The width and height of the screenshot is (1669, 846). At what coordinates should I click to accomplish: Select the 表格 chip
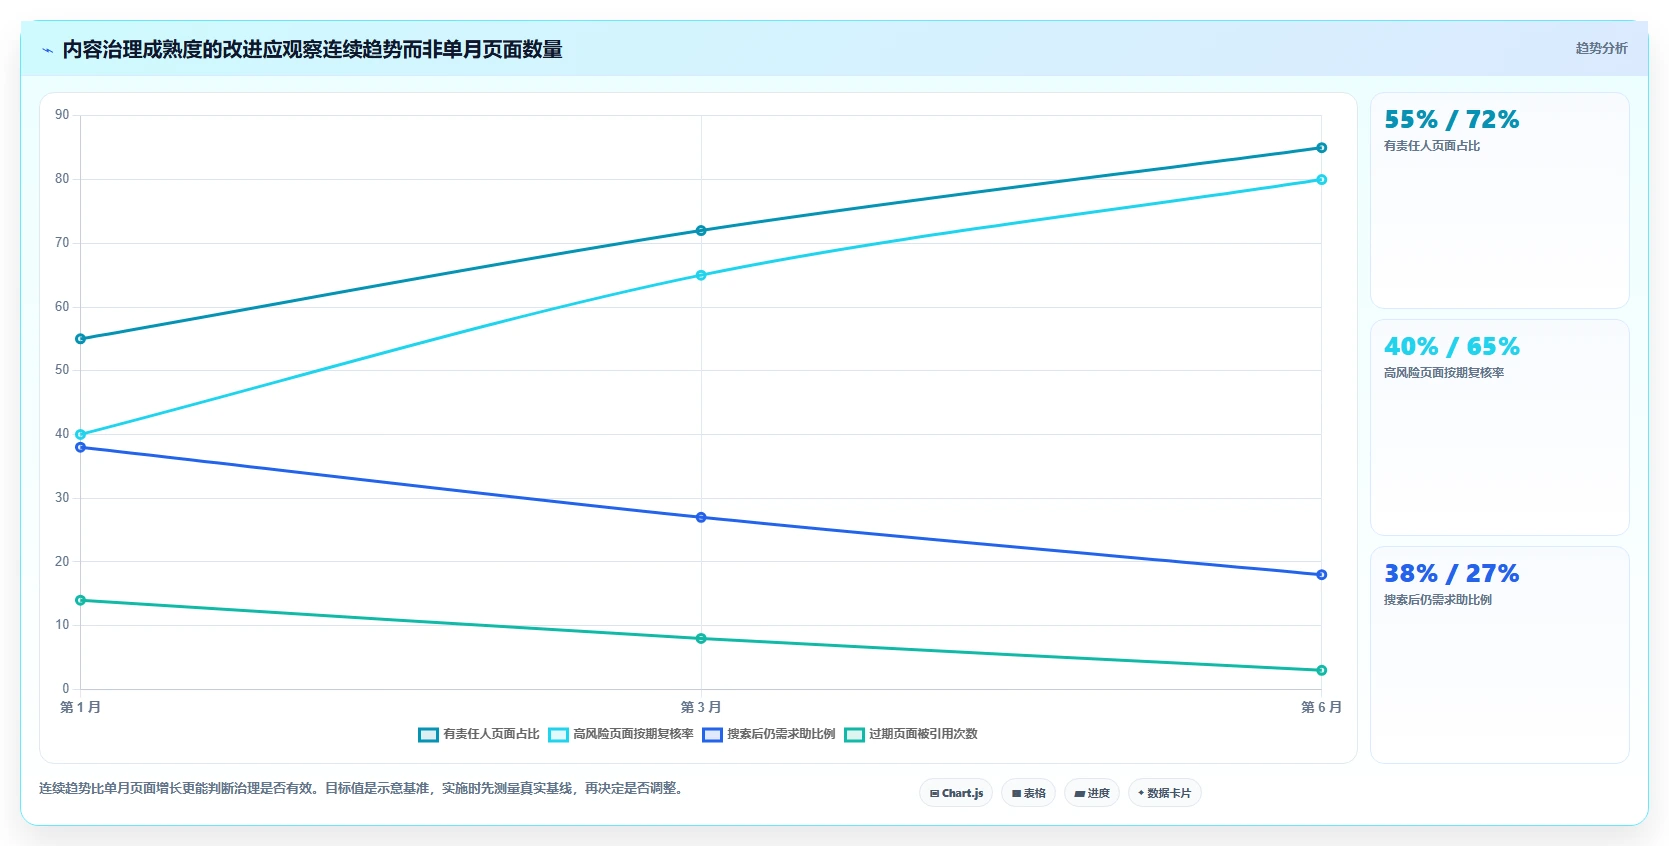[1028, 793]
